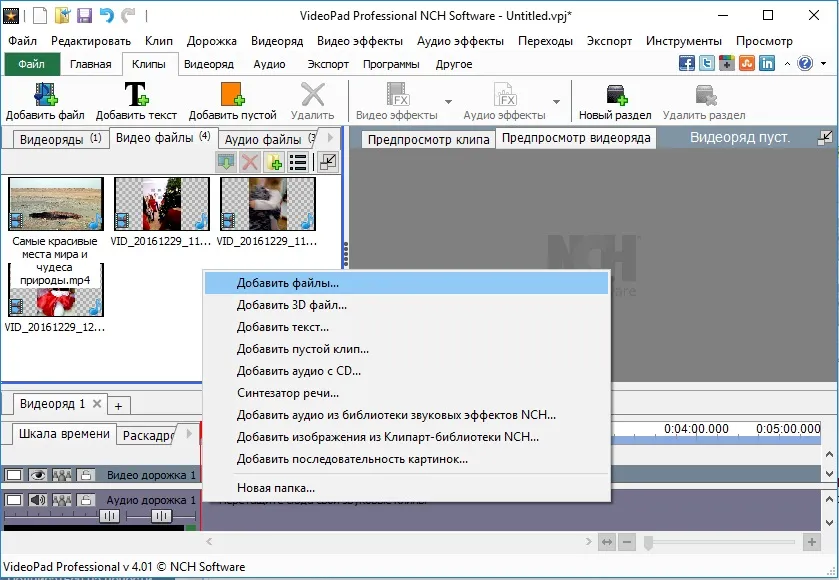839x580 pixels.
Task: Click the timeline zoom in plus button
Action: 812,542
